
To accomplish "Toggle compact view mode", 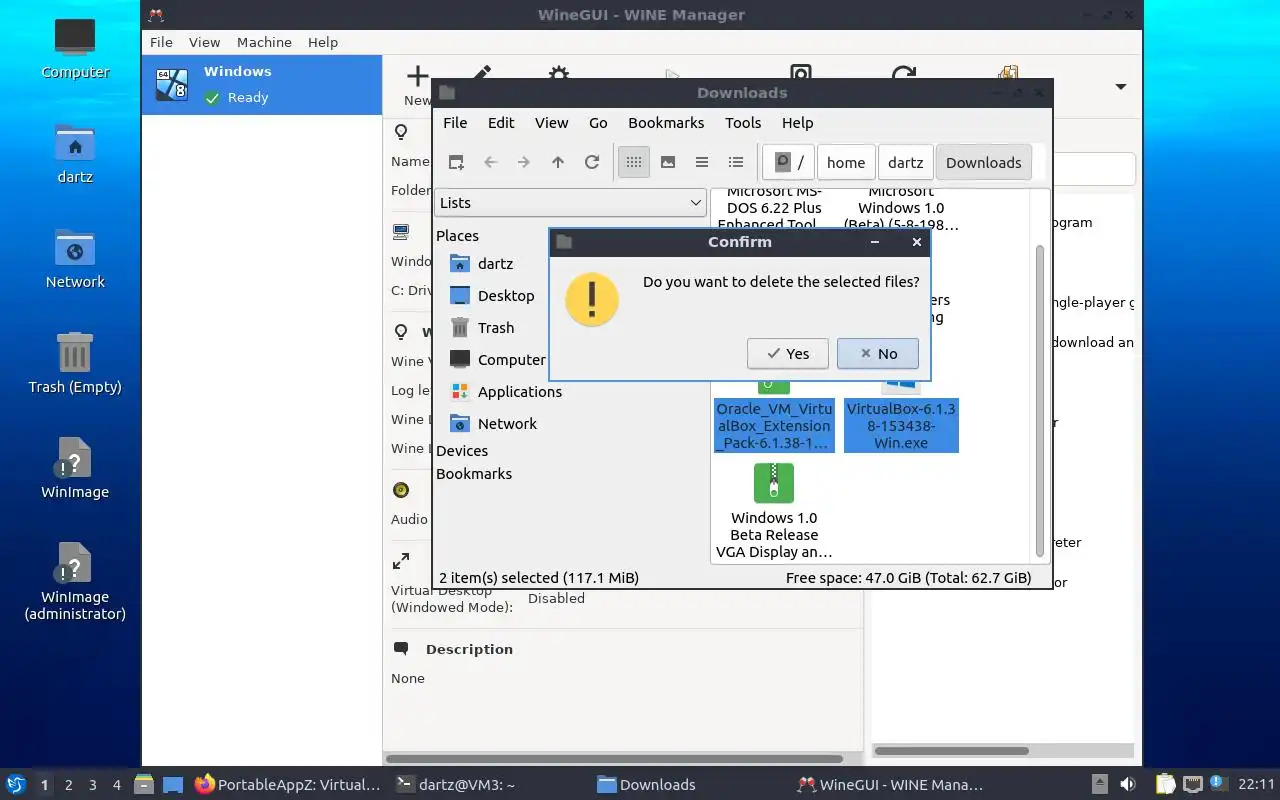I will [x=702, y=162].
